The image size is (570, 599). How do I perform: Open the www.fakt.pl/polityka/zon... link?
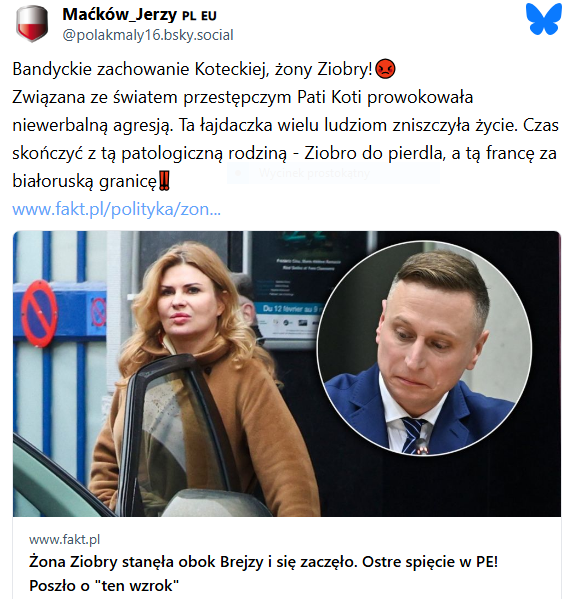click(117, 209)
